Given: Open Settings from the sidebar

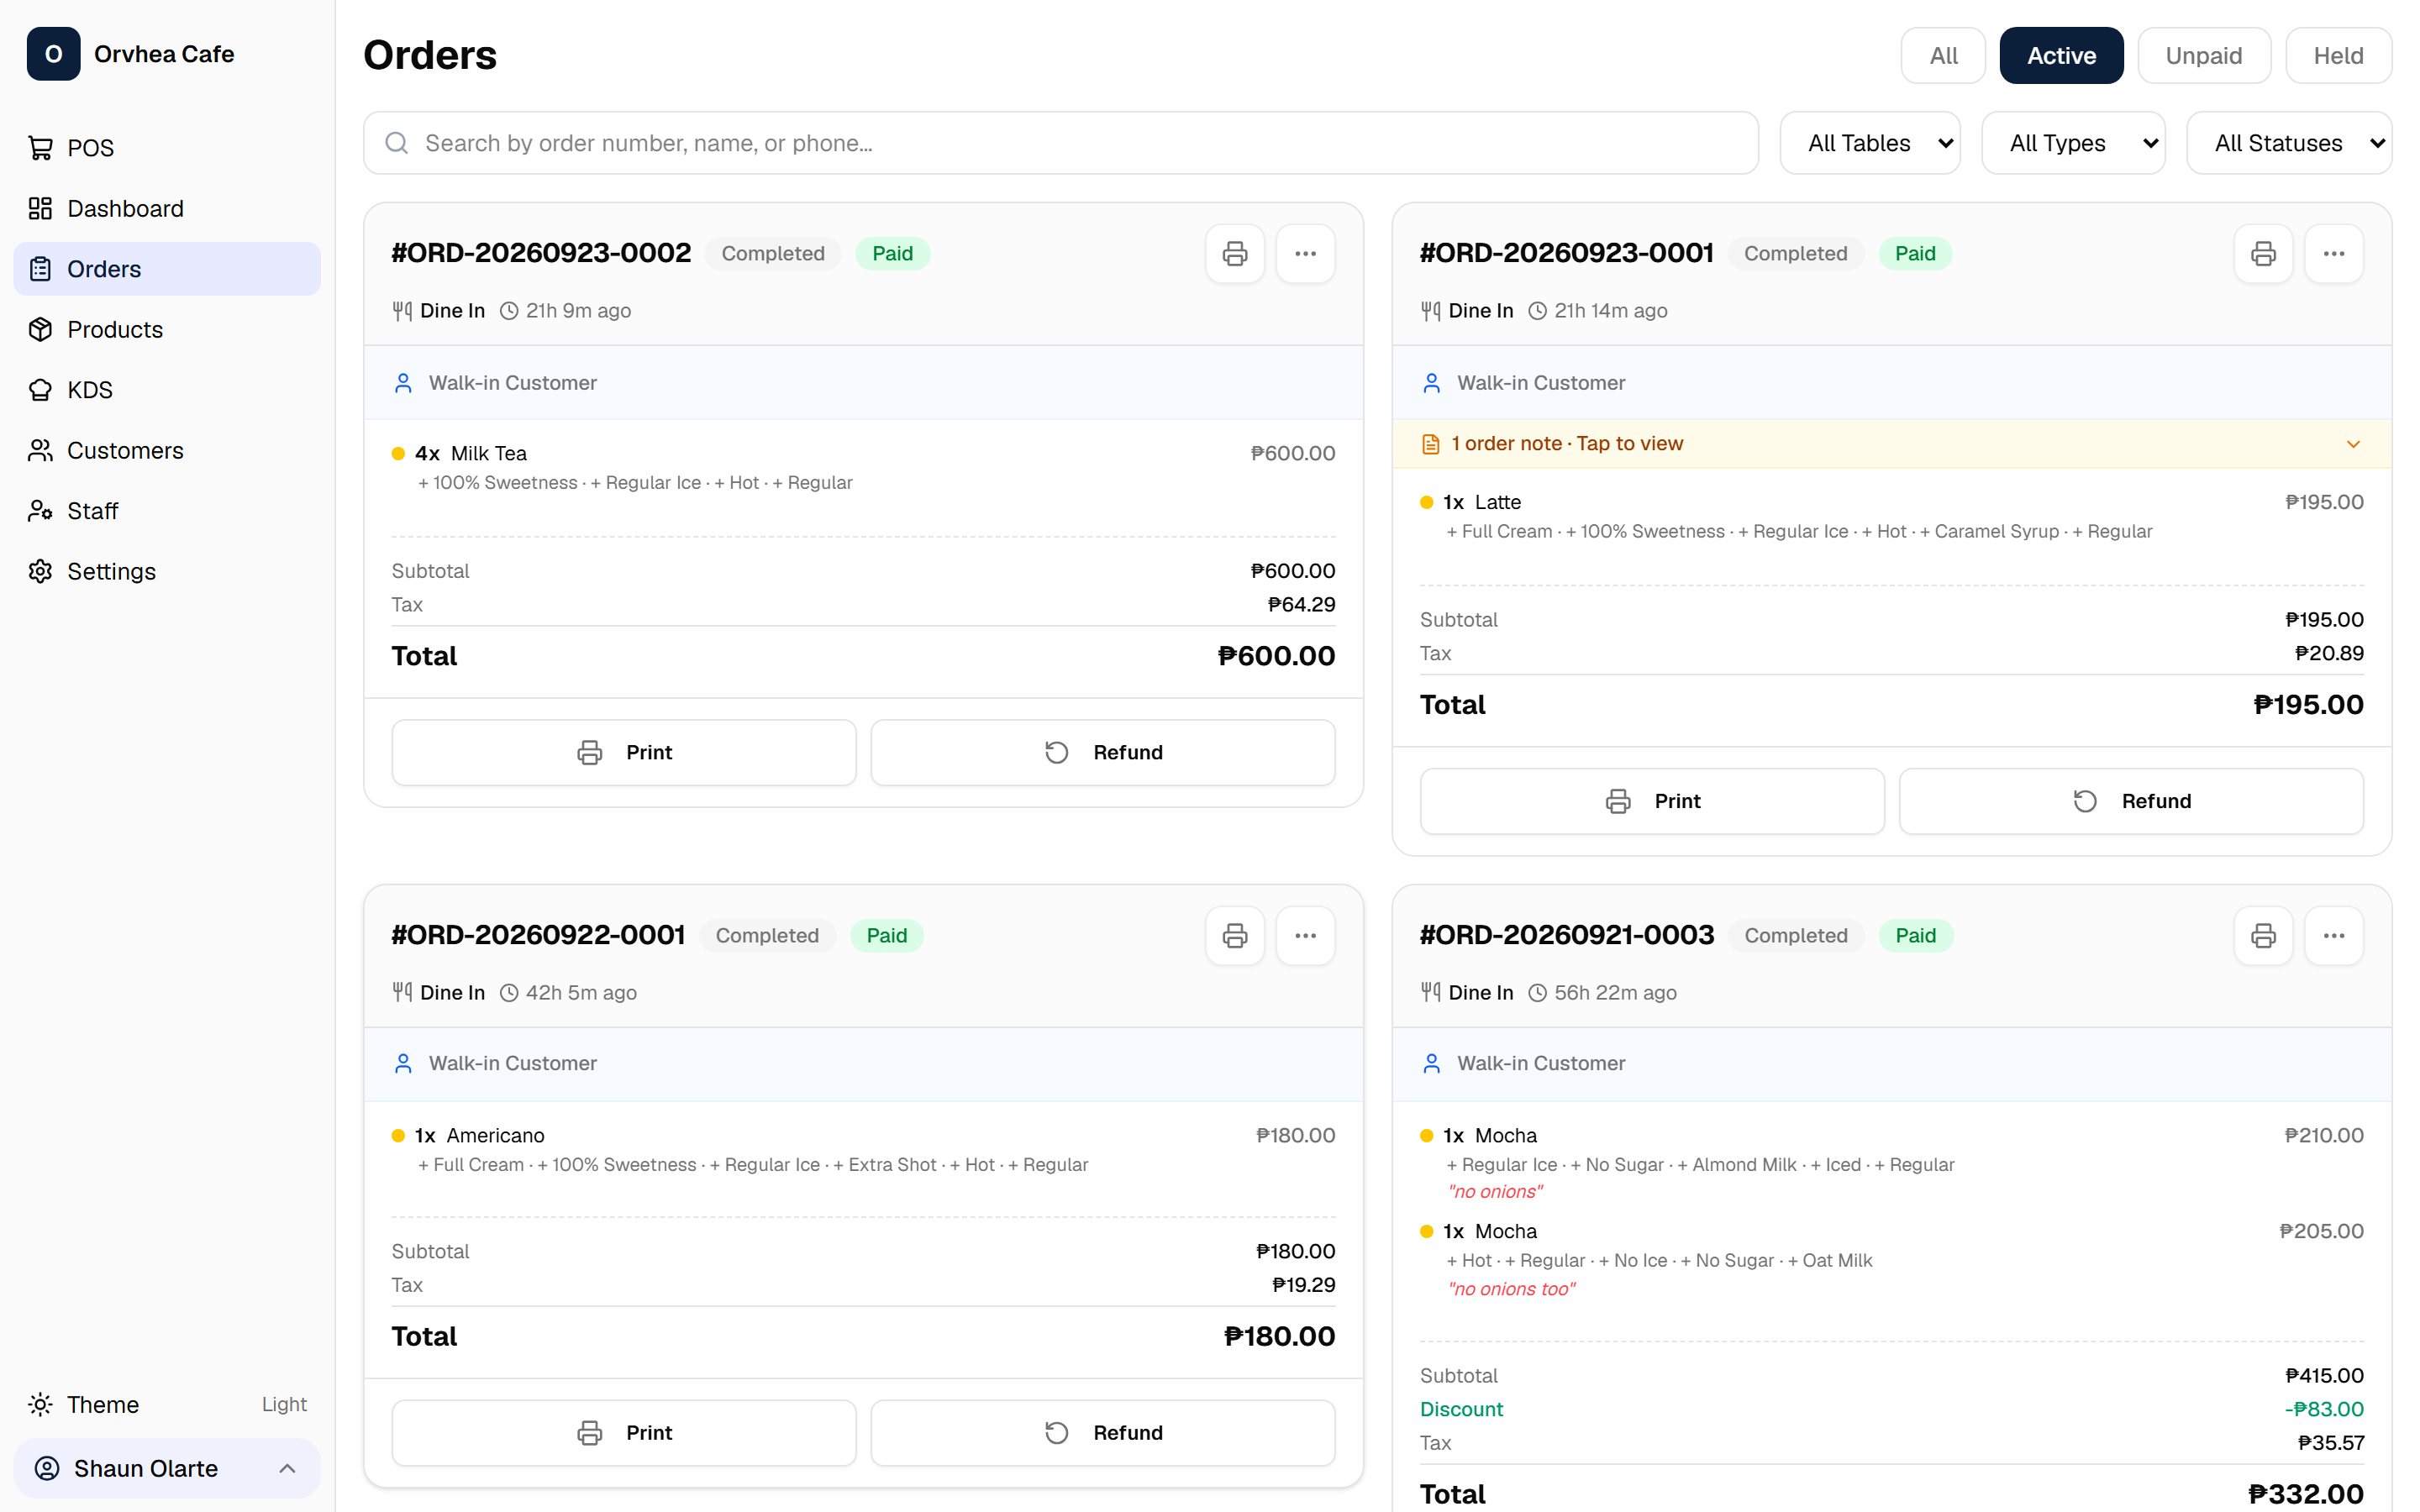Looking at the screenshot, I should 167,571.
